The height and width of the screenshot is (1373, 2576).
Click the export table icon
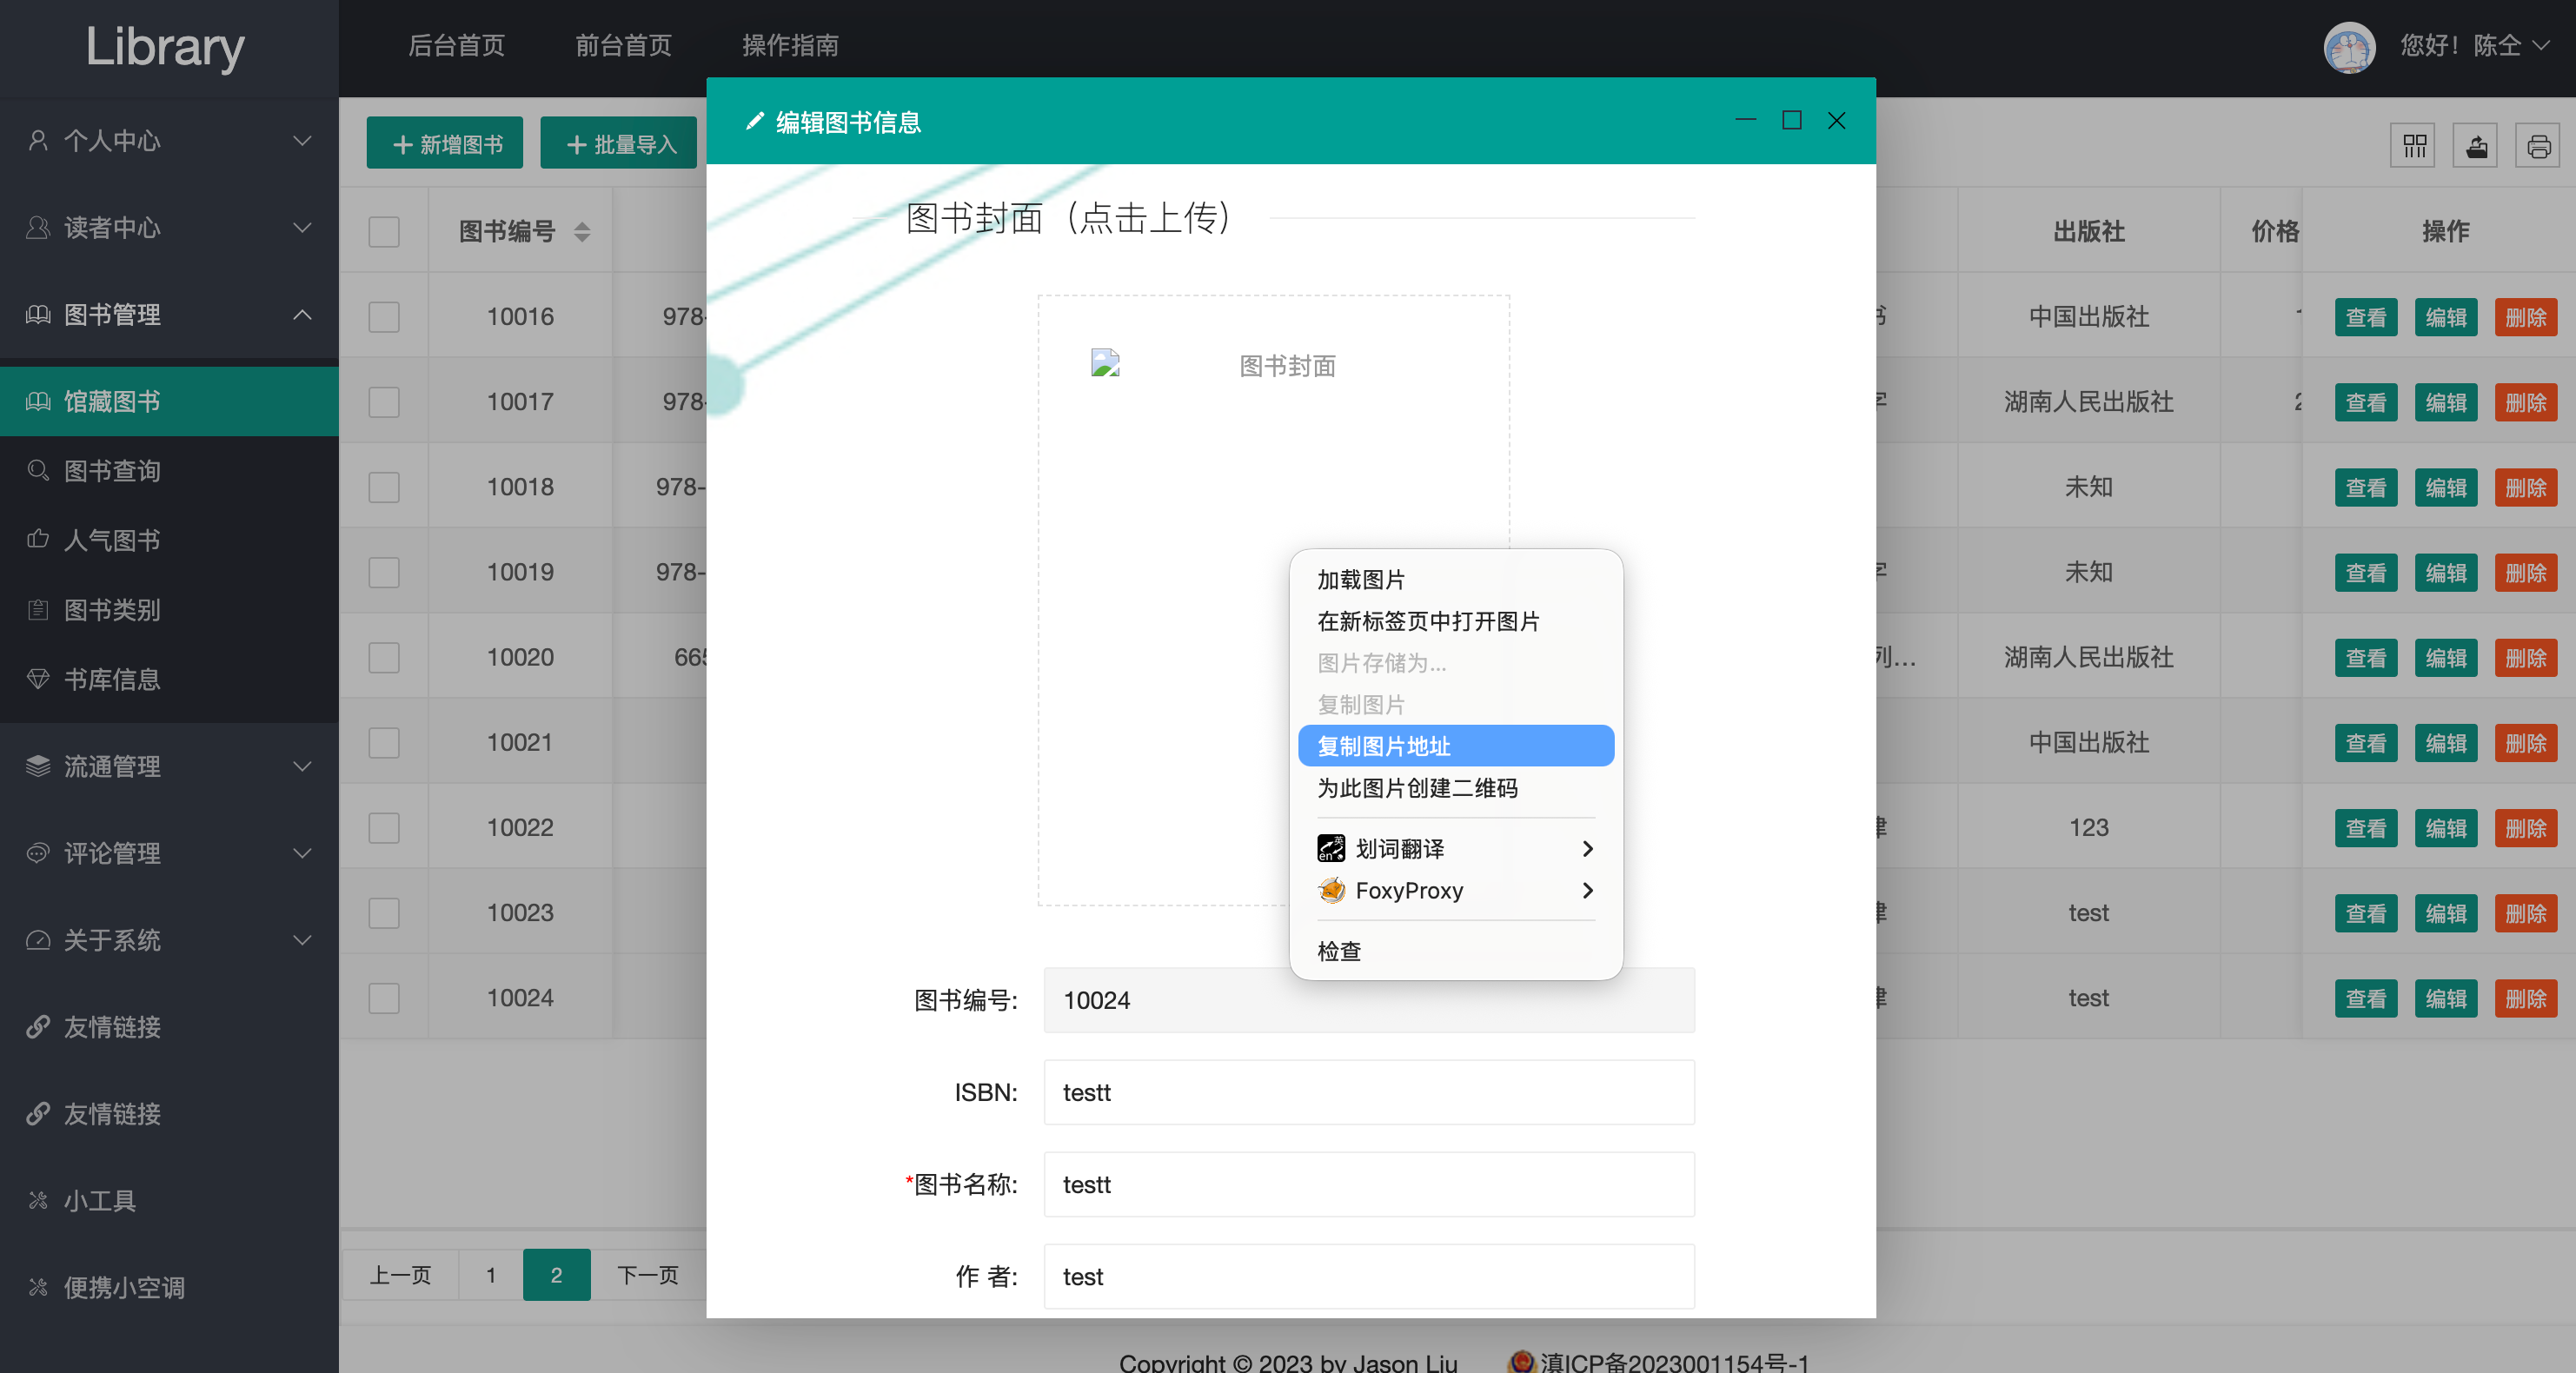[x=2476, y=146]
